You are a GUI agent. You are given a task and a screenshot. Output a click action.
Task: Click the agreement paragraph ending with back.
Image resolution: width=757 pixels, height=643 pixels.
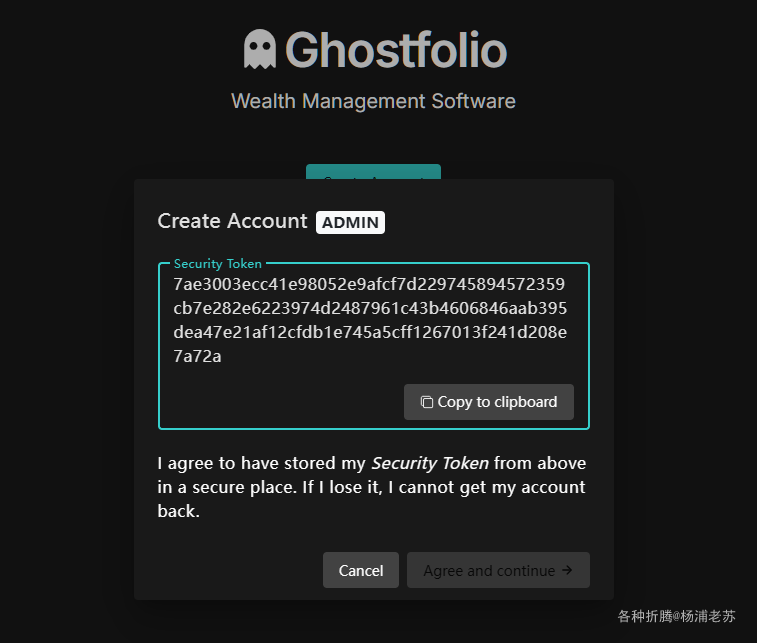click(372, 487)
